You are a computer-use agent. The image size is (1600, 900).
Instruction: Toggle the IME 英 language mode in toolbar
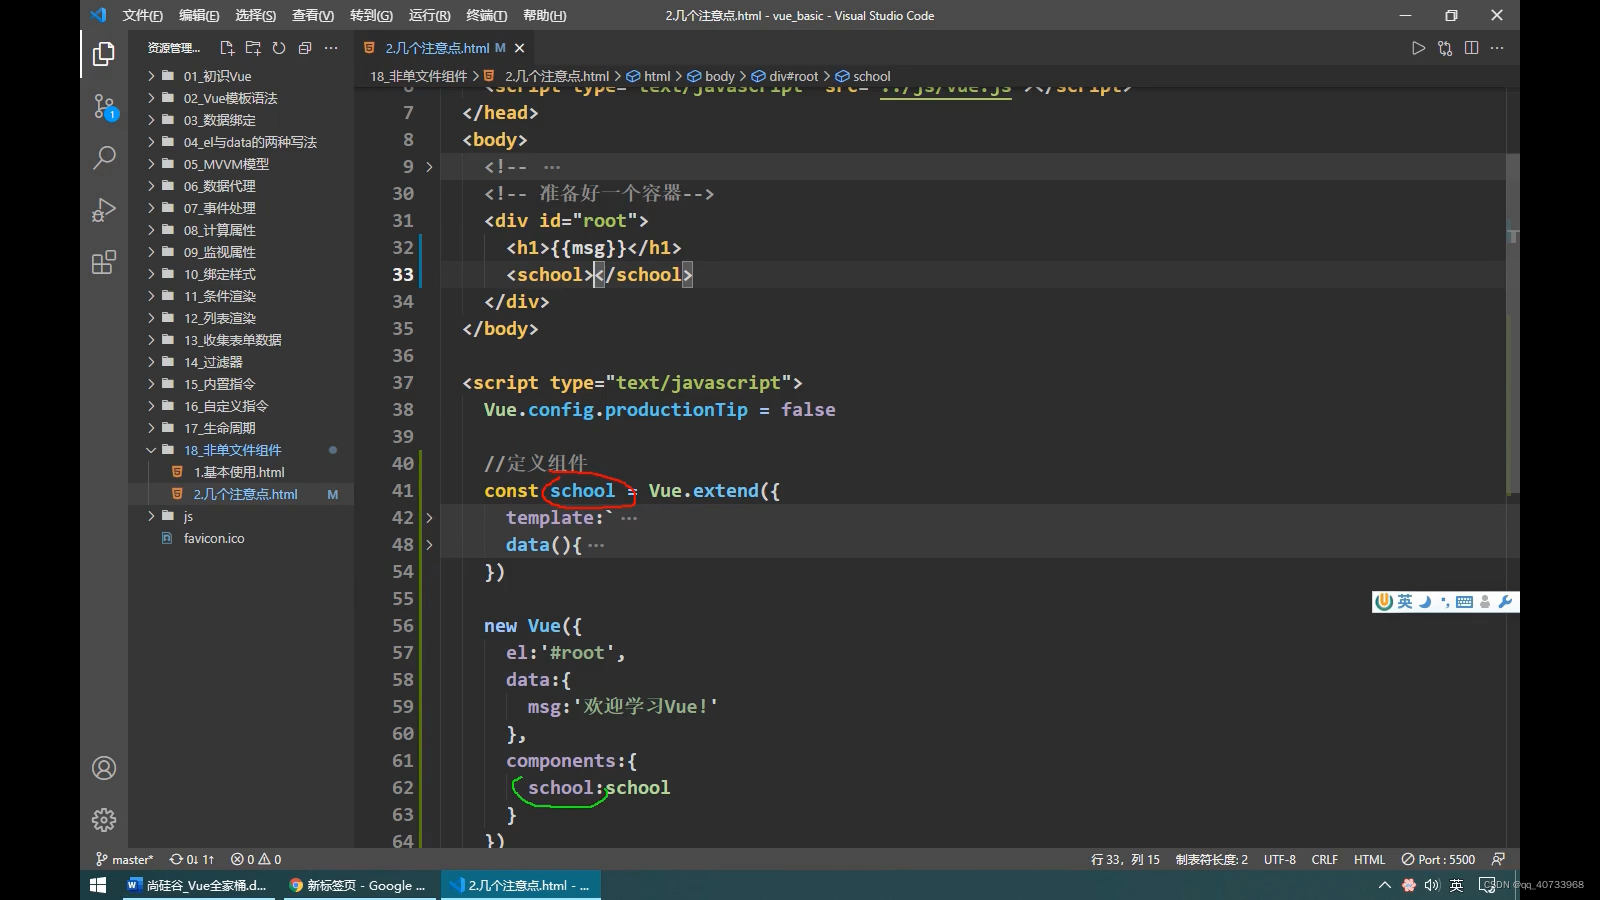pyautogui.click(x=1405, y=601)
